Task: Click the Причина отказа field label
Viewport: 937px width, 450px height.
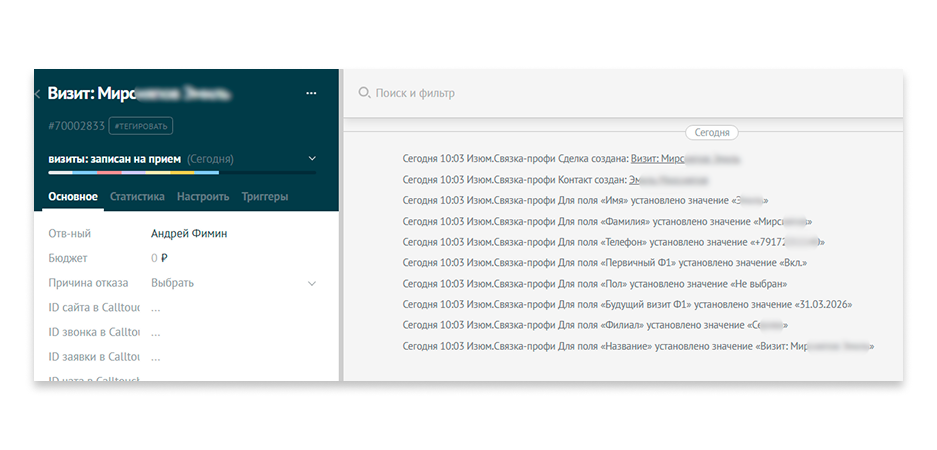Action: 88,283
